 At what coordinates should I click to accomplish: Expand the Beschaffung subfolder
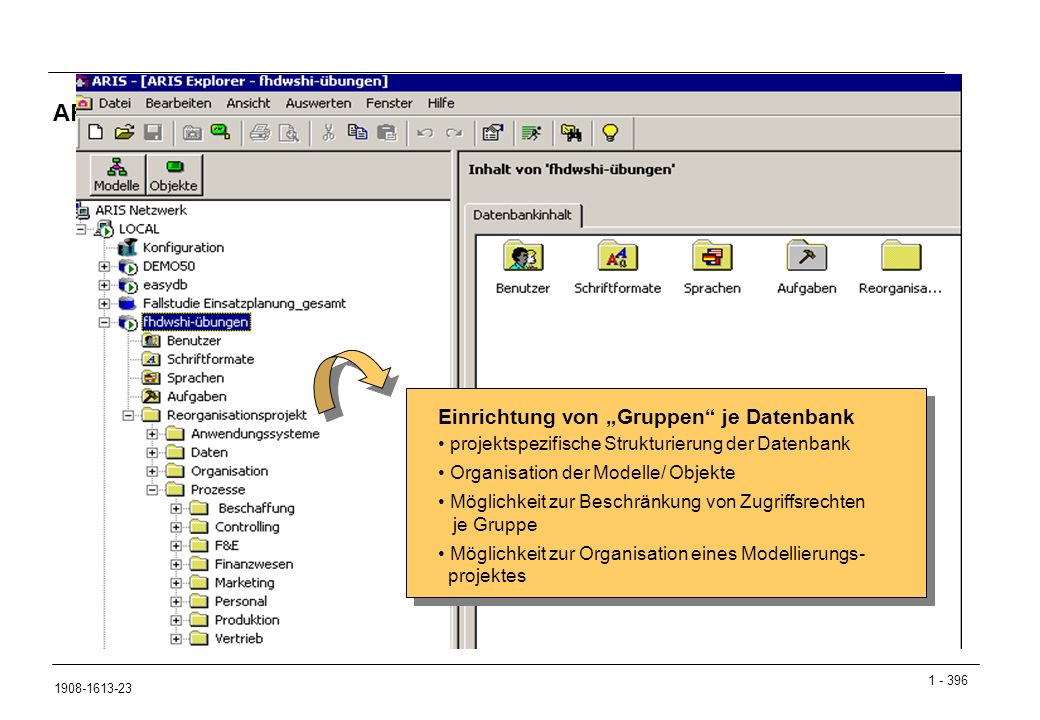pos(176,509)
